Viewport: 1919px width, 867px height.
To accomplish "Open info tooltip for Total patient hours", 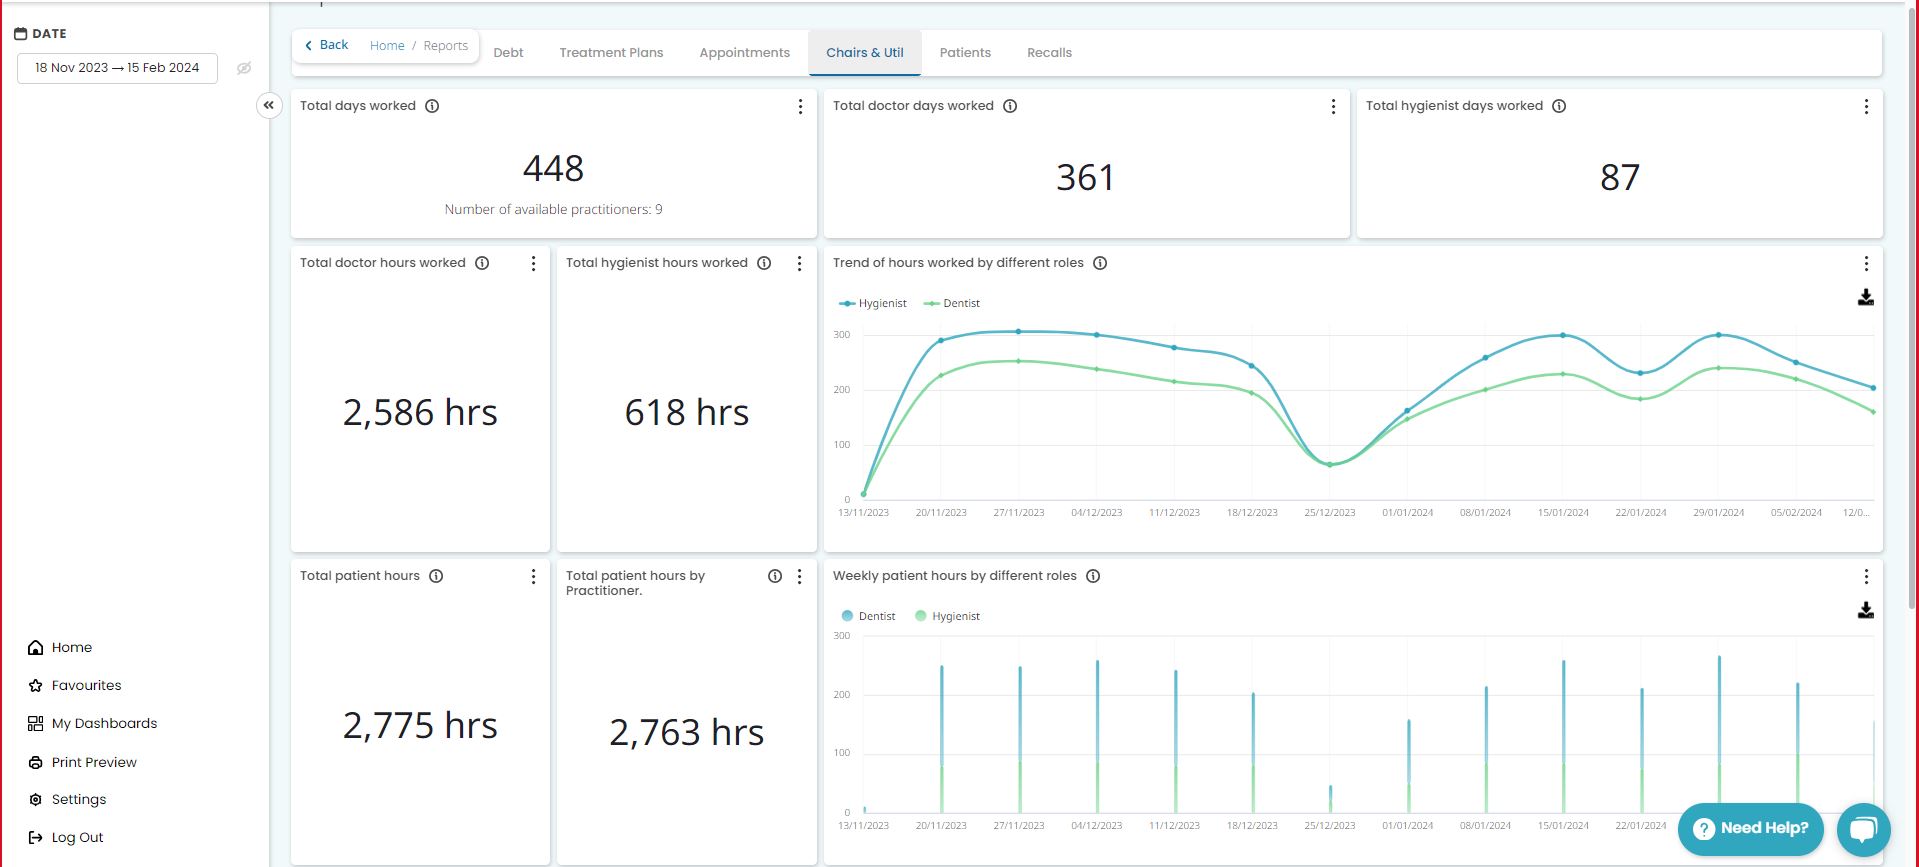I will [436, 576].
